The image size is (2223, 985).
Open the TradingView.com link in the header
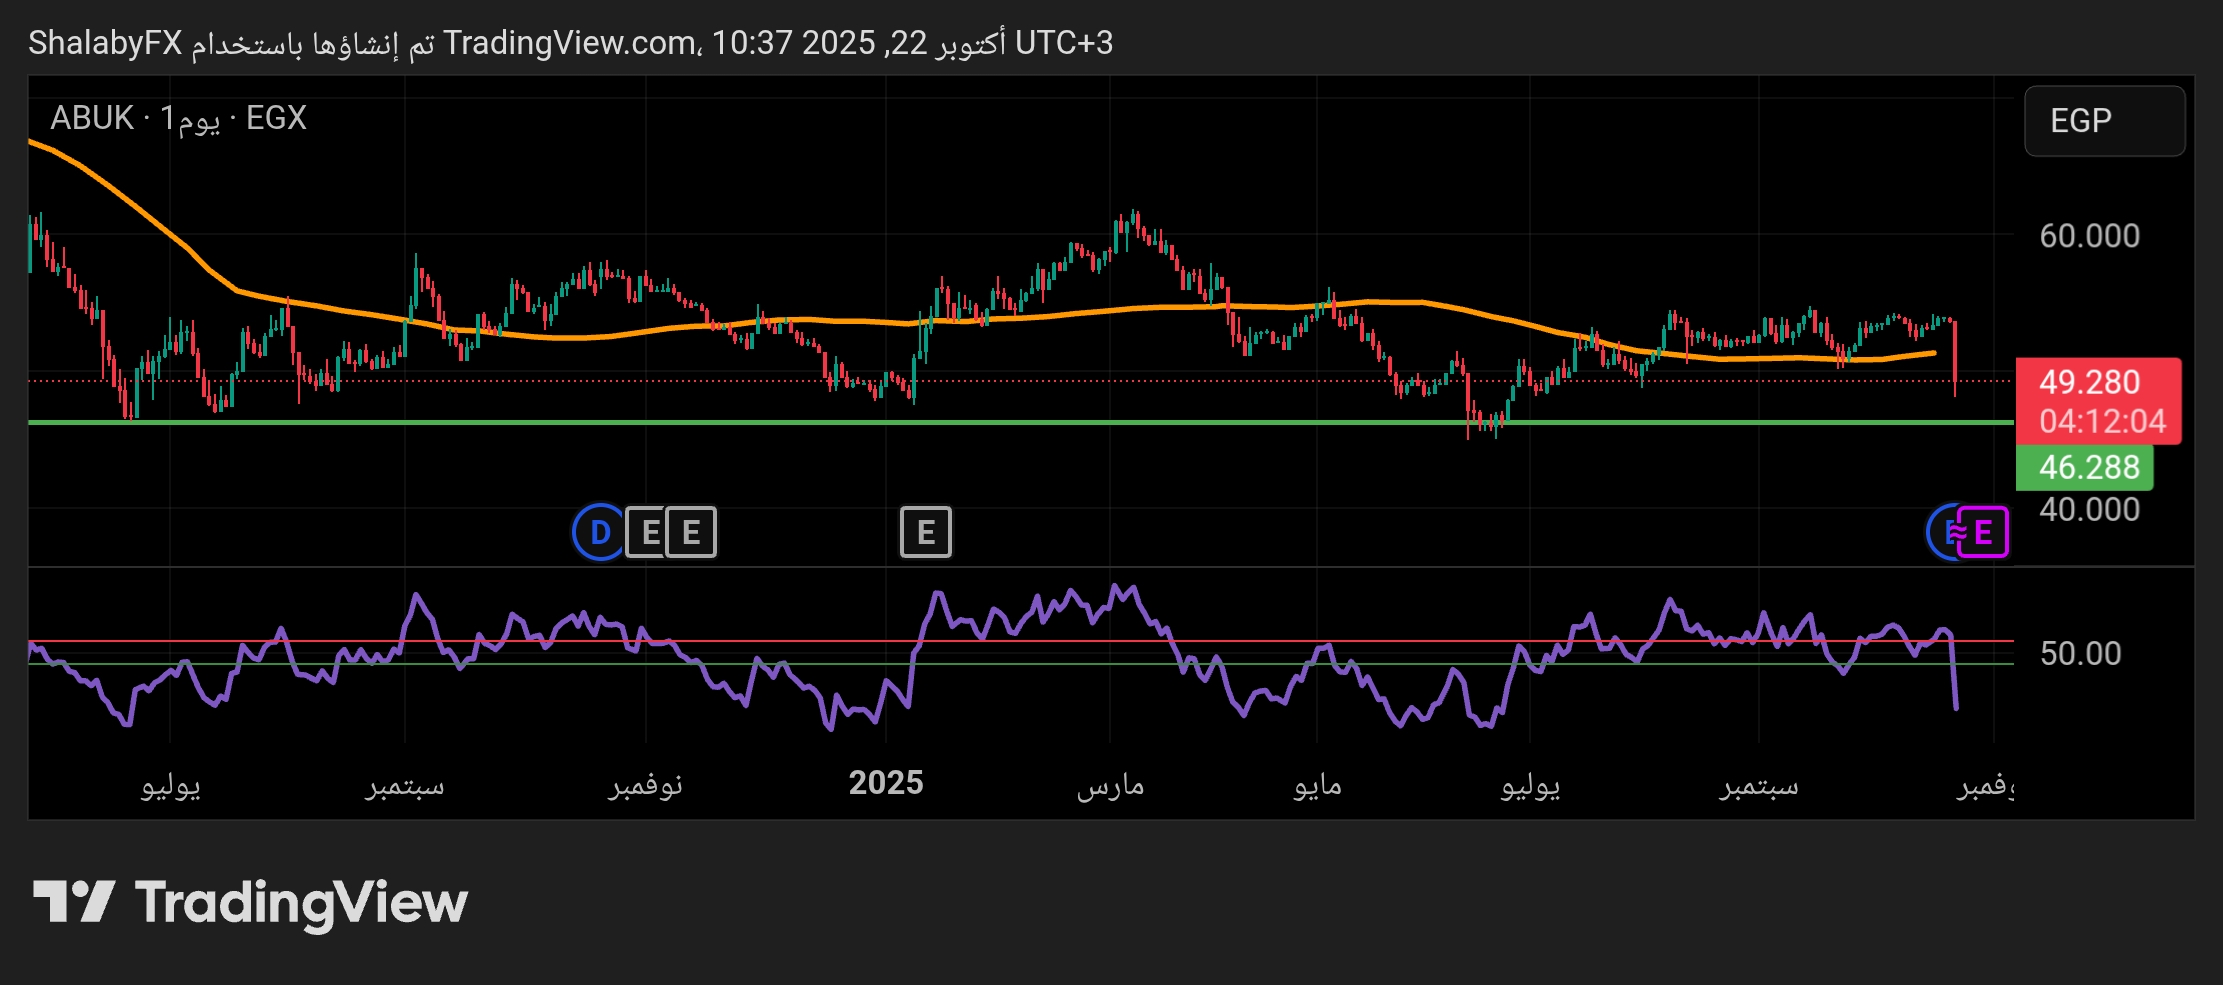point(570,43)
